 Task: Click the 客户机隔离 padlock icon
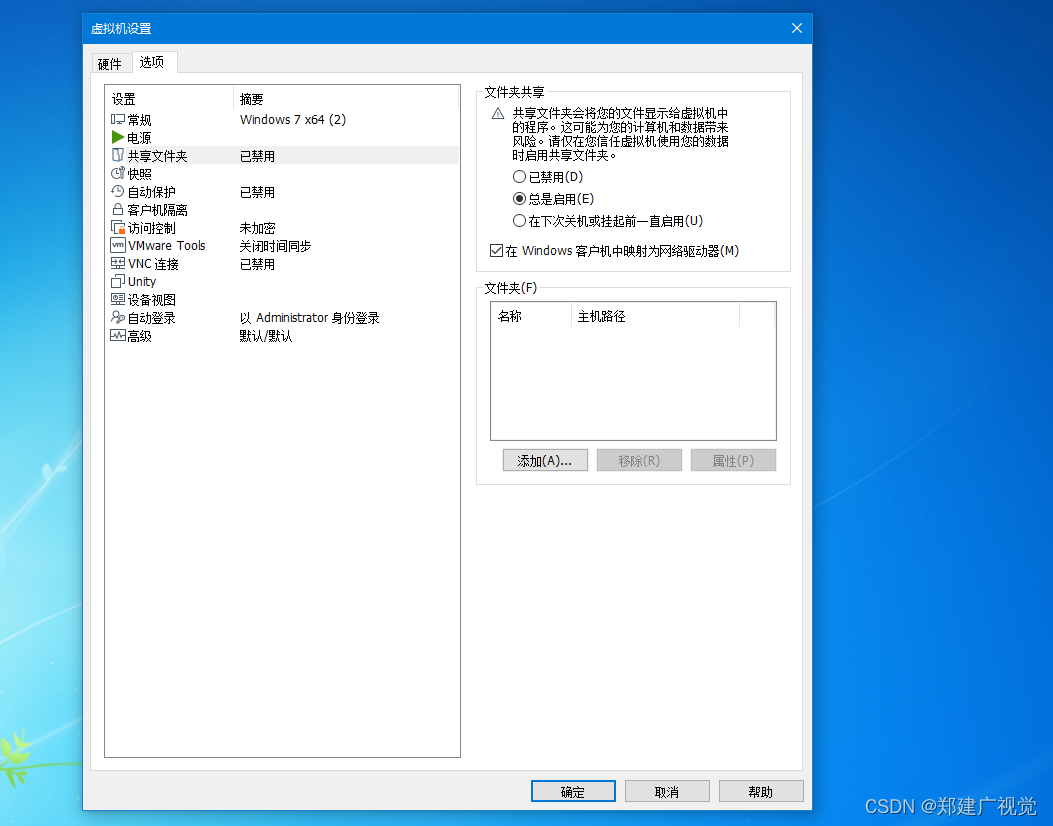tap(118, 210)
